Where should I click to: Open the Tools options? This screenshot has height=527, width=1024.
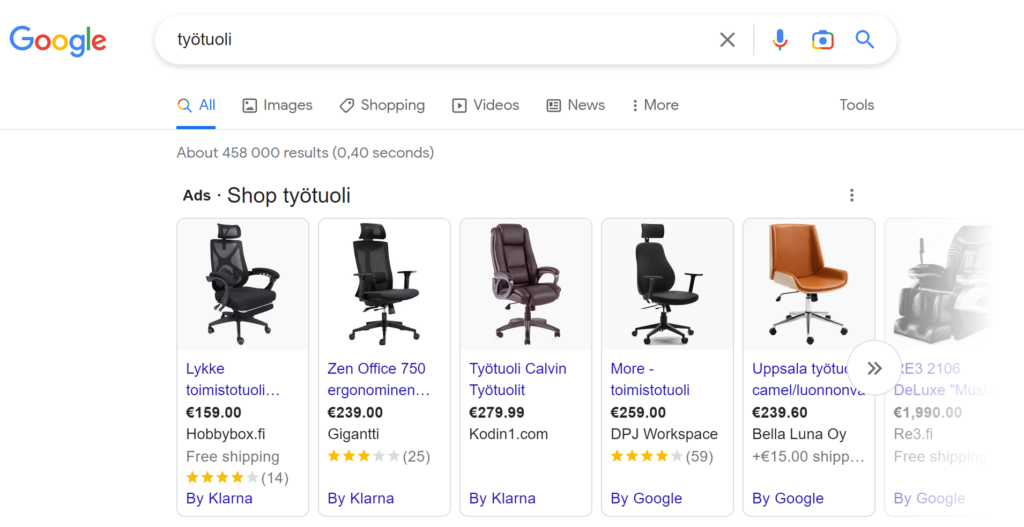pyautogui.click(x=856, y=105)
